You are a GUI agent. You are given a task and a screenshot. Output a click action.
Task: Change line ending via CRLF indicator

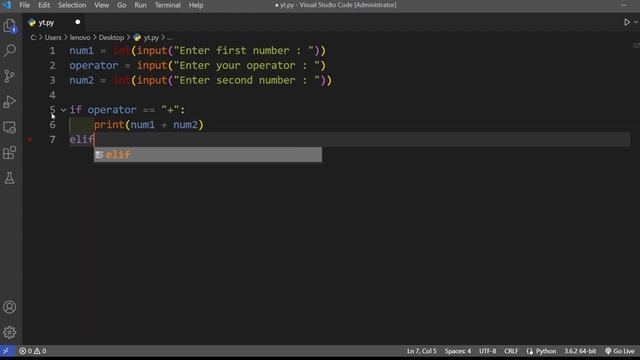coord(511,351)
